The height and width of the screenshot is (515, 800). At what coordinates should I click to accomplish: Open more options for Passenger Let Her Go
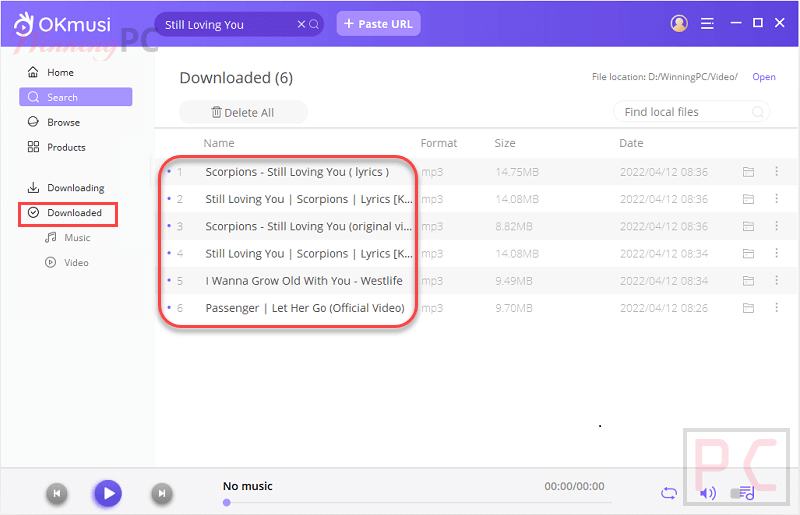pos(777,307)
